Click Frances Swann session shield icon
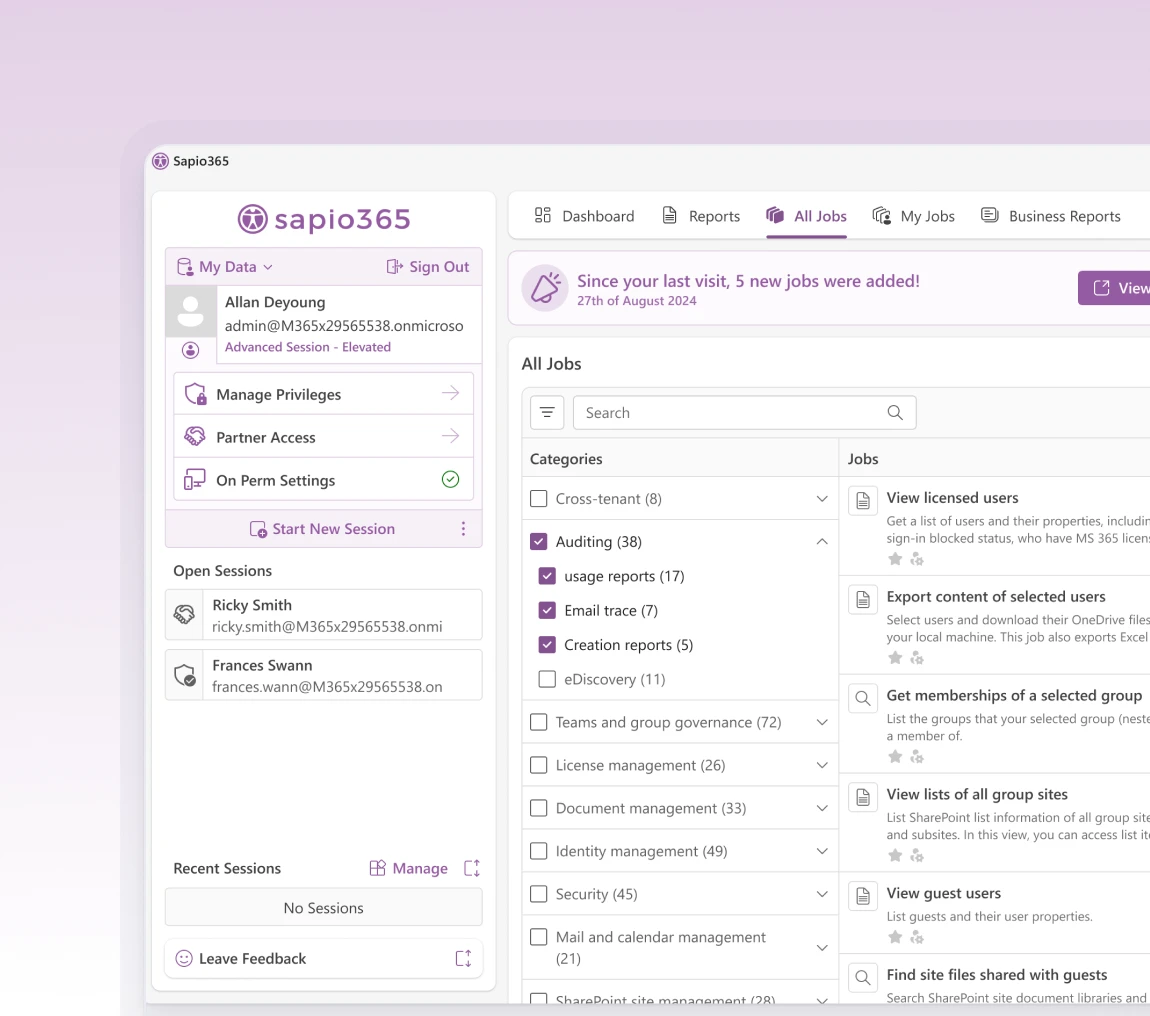The width and height of the screenshot is (1150, 1016). pos(185,675)
